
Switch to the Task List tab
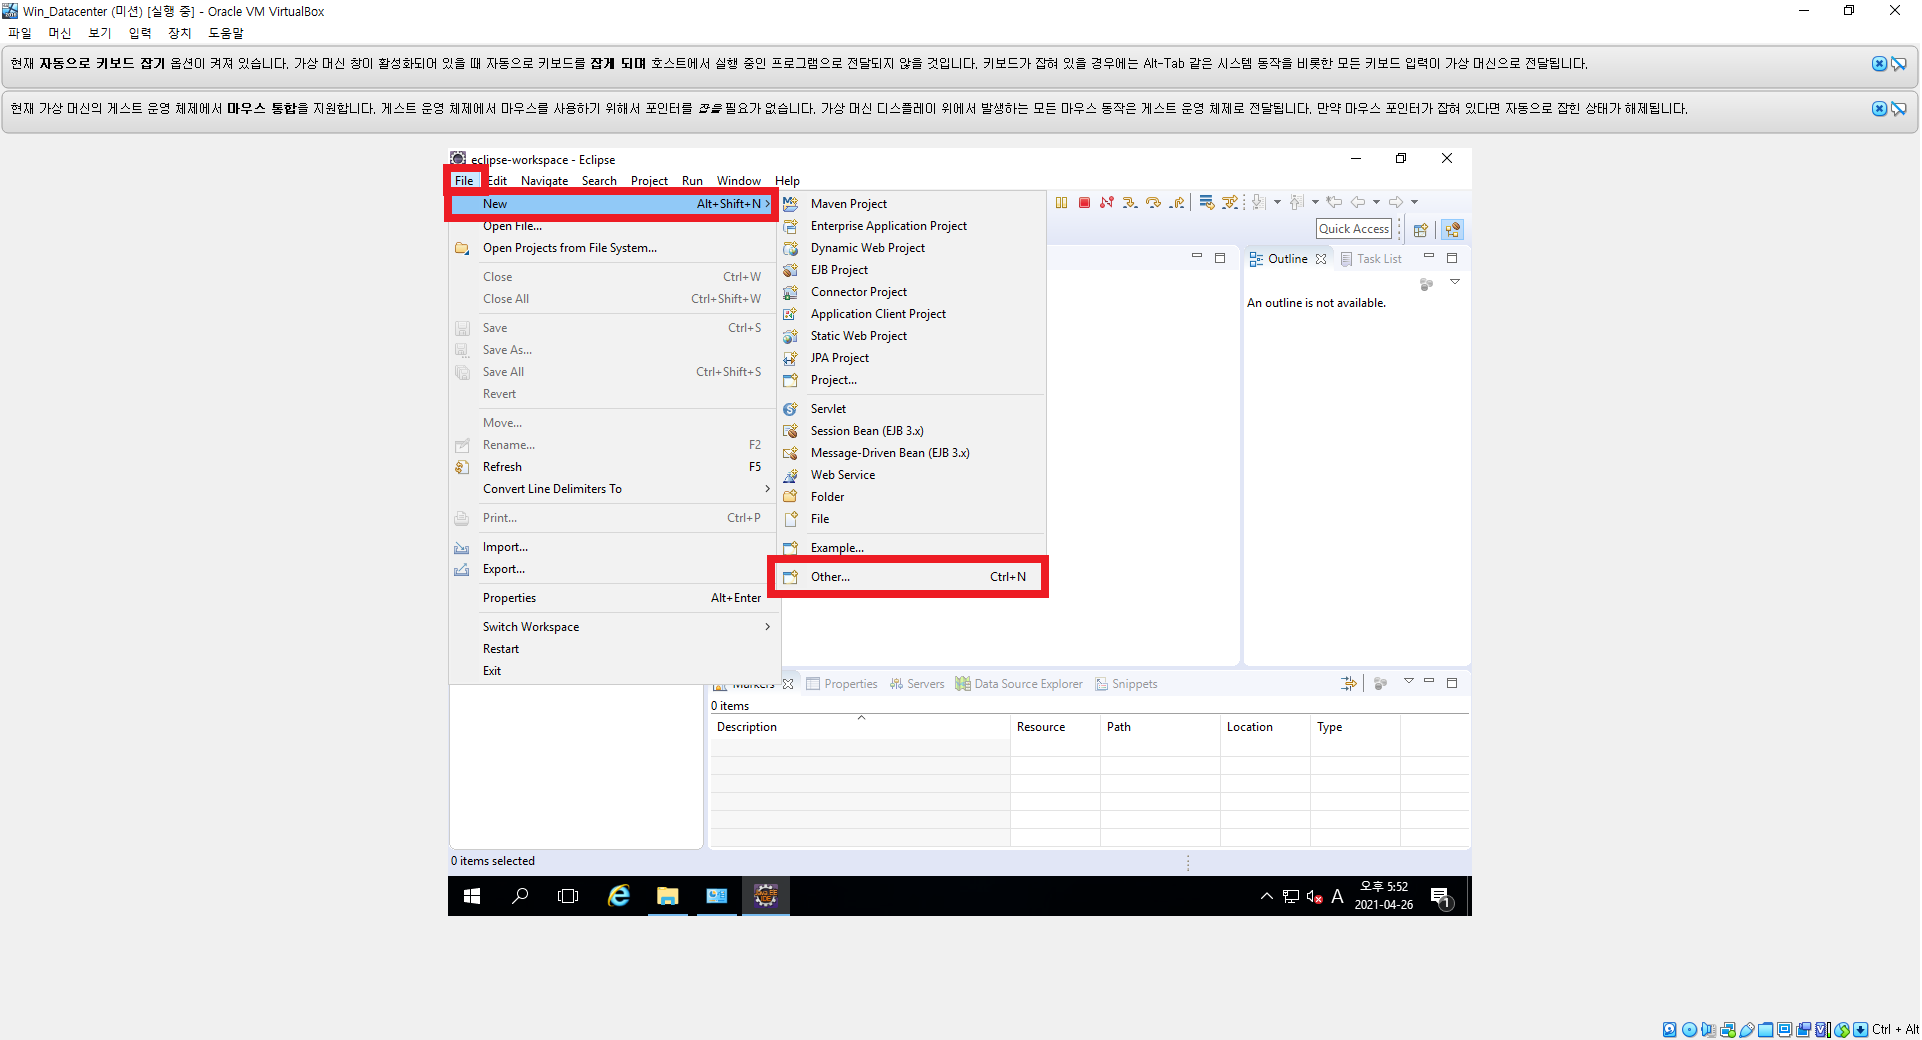(1371, 259)
